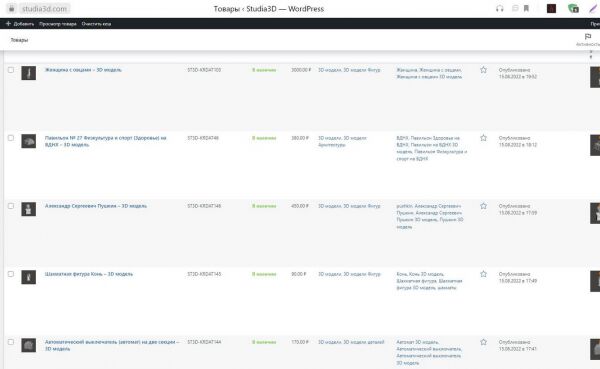
Task: Open Просмотр товара in the admin bar
Action: point(58,24)
